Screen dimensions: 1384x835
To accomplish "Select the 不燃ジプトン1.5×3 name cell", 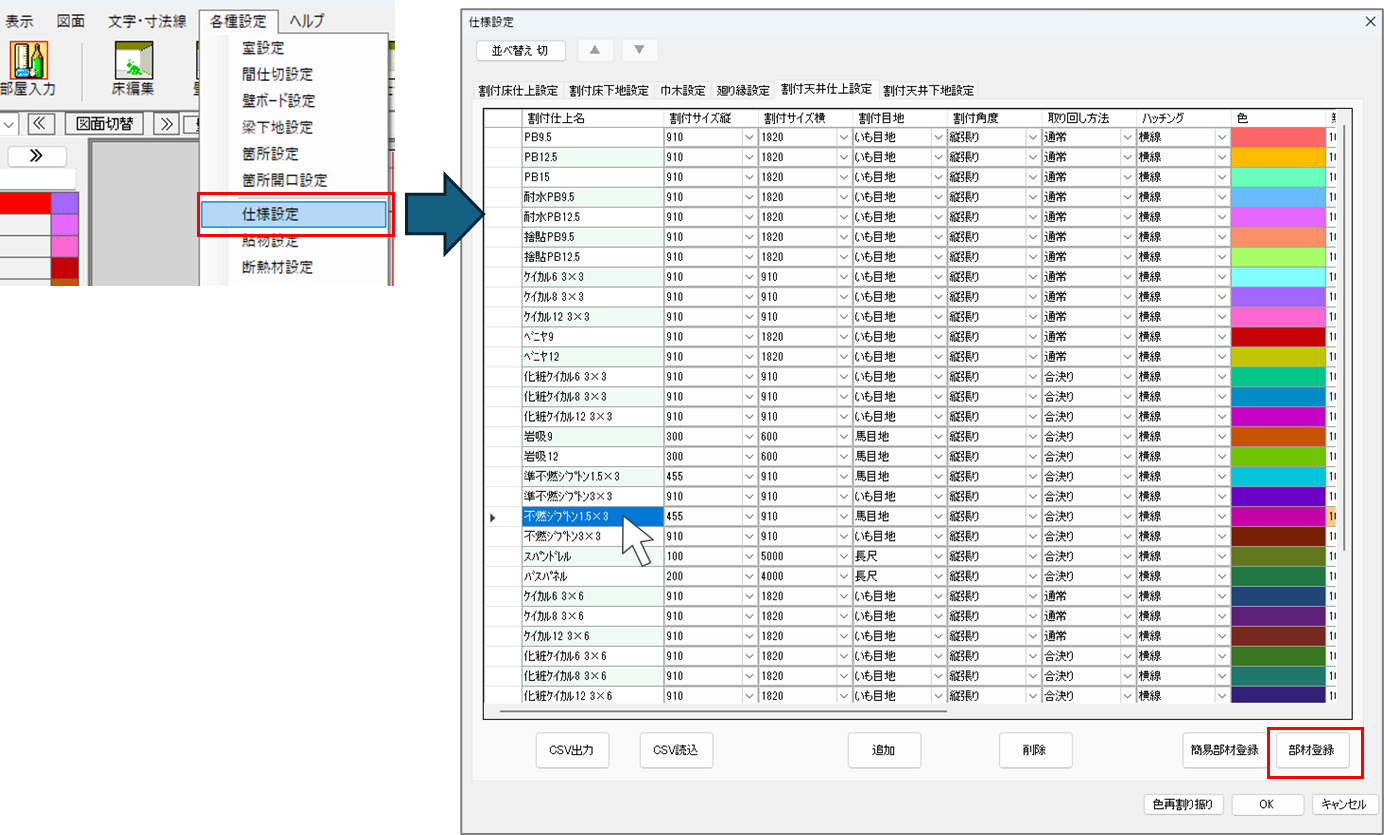I will (590, 517).
